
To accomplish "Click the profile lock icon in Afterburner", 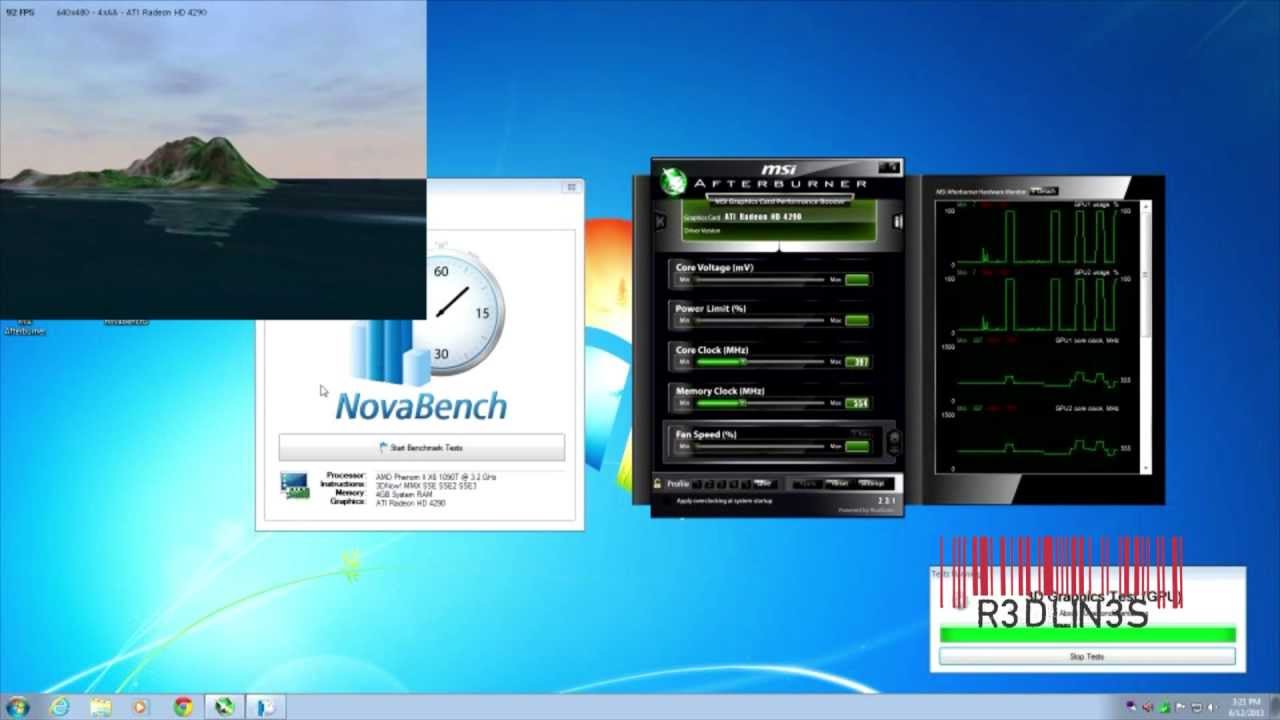I will click(x=657, y=483).
